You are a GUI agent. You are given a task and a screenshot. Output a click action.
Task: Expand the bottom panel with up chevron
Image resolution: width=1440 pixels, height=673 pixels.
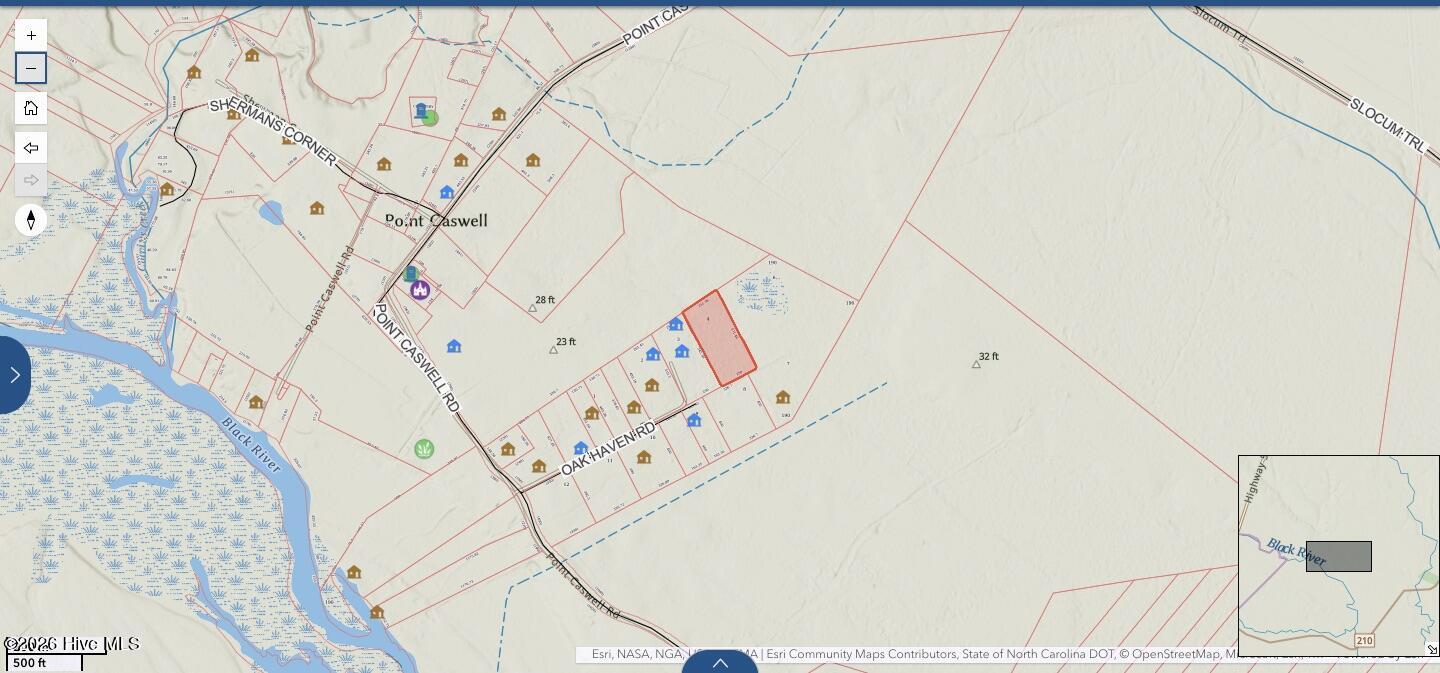pos(720,662)
